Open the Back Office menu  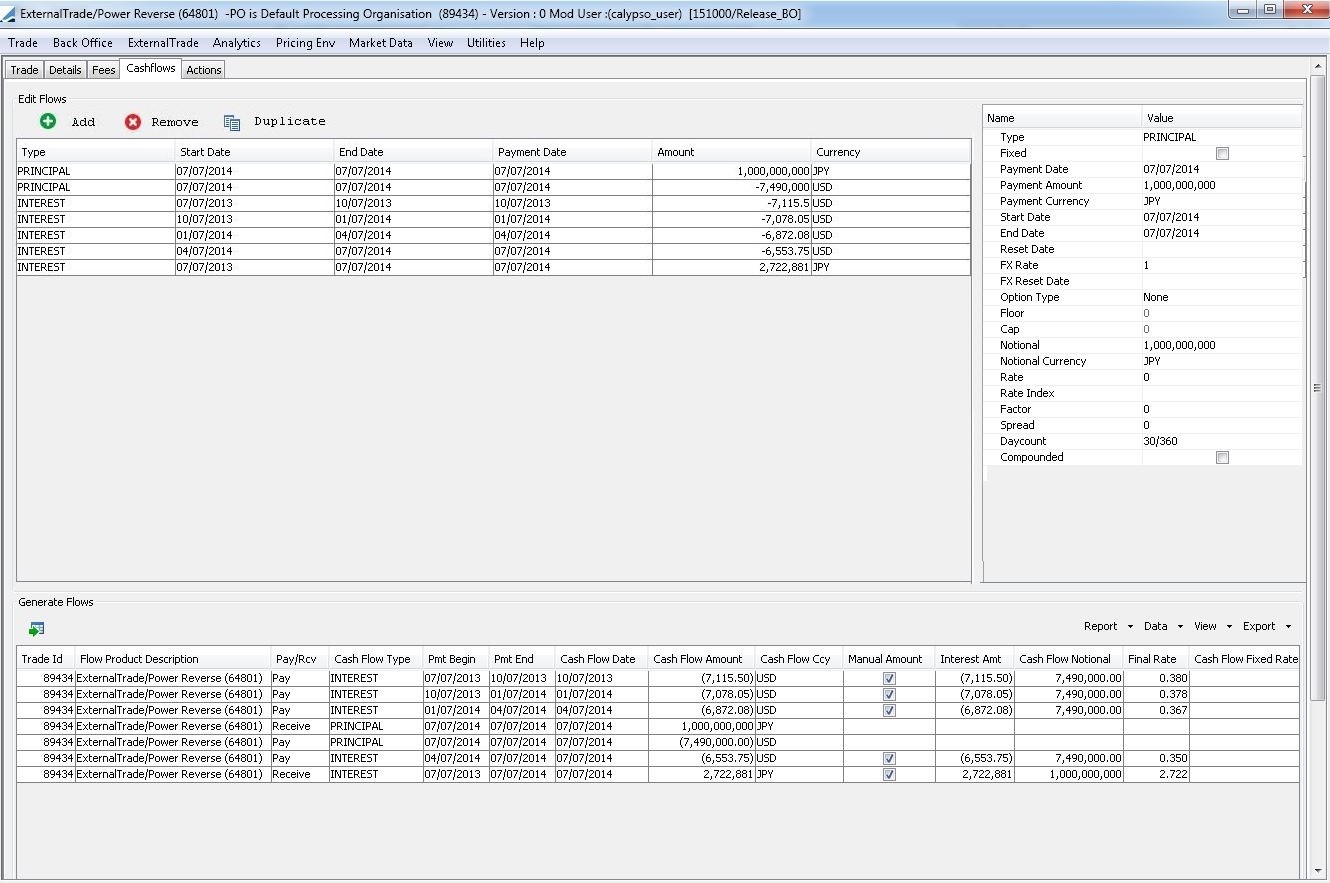(83, 43)
